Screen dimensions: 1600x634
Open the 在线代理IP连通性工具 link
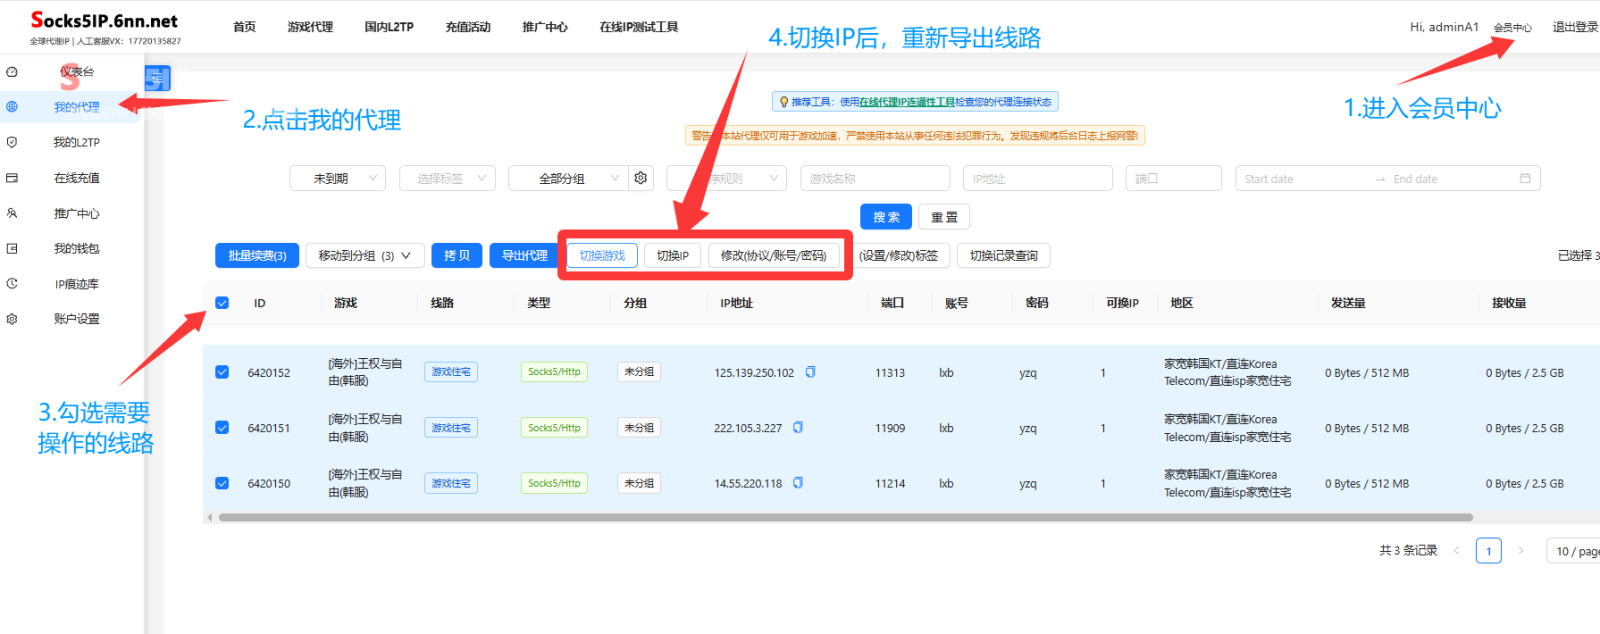click(x=907, y=102)
